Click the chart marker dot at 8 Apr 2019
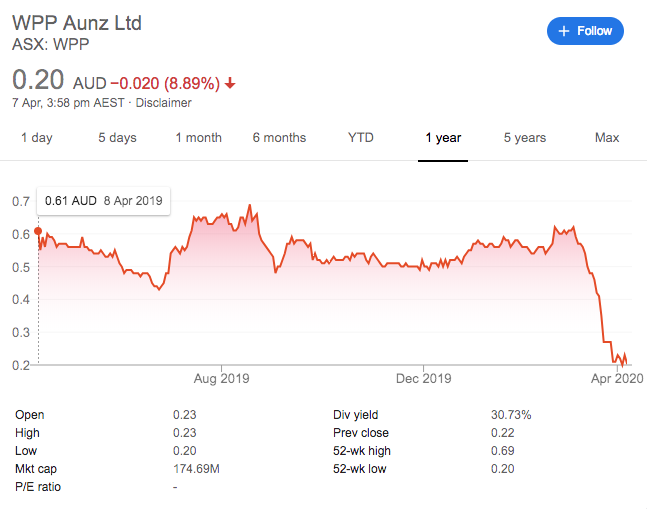The height and width of the screenshot is (509, 647). pyautogui.click(x=38, y=231)
